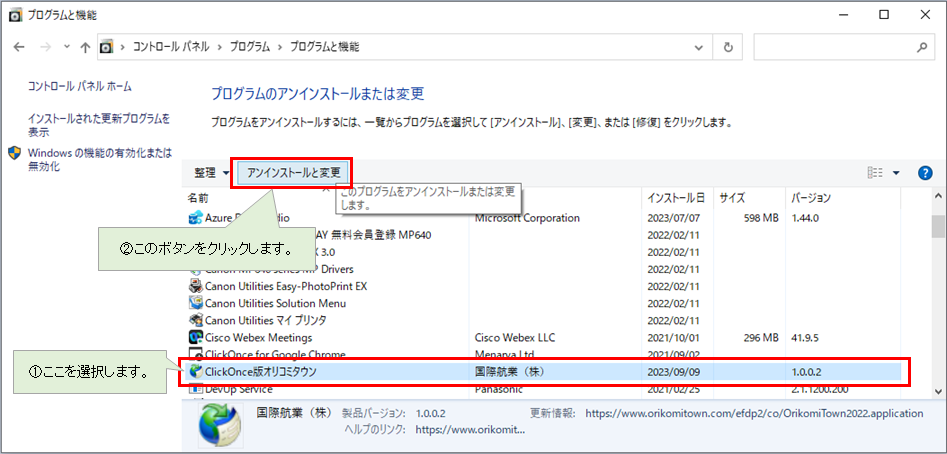Click the Azure Data Studio icon
The image size is (947, 454).
point(195,218)
